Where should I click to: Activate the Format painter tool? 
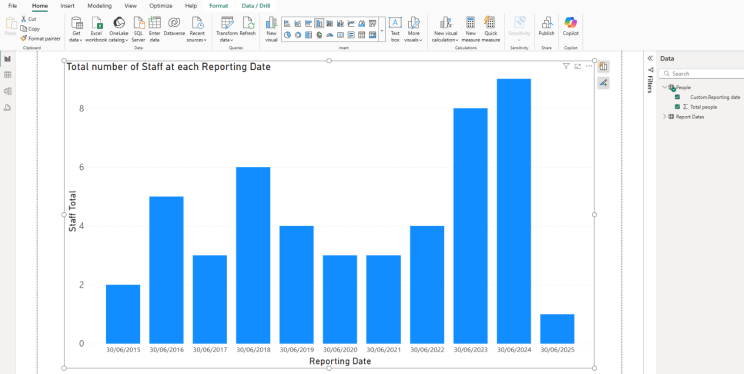[x=41, y=38]
